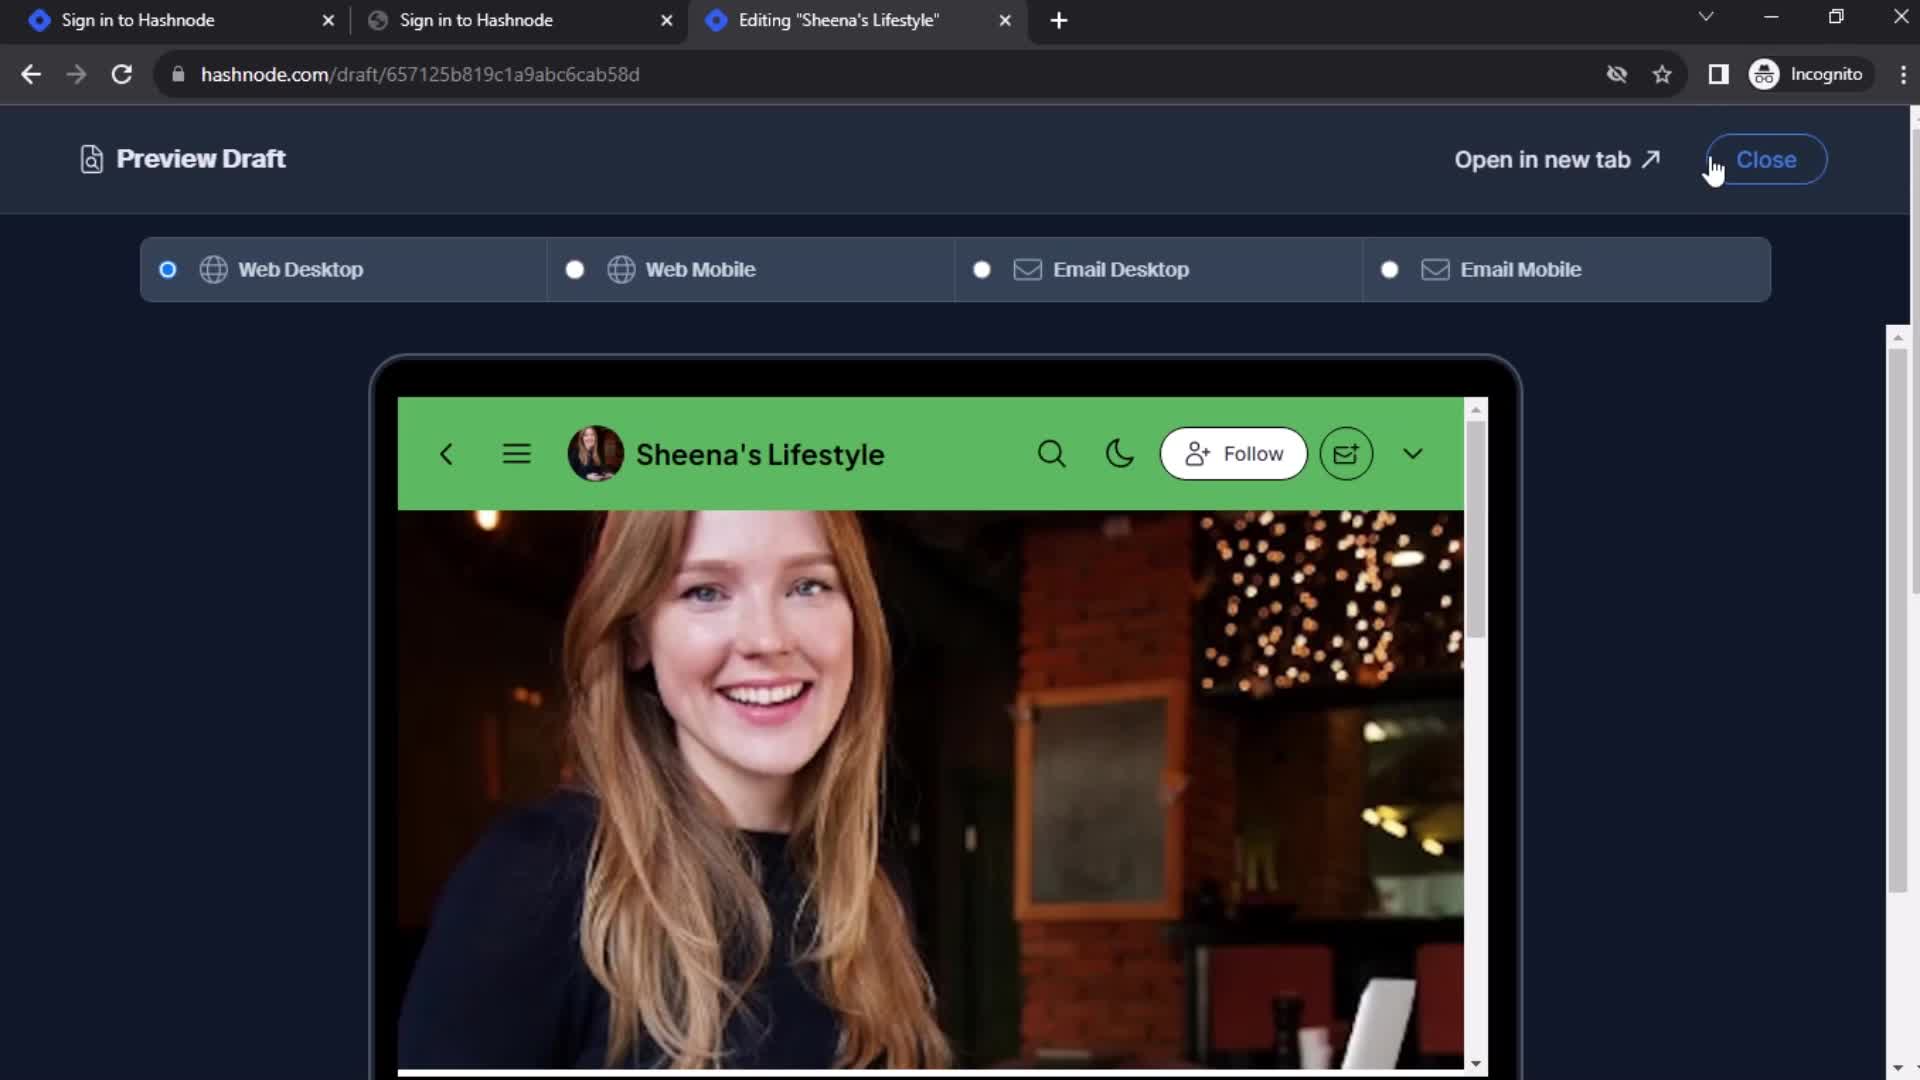Click the Close preview button
The width and height of the screenshot is (1920, 1080).
point(1766,160)
